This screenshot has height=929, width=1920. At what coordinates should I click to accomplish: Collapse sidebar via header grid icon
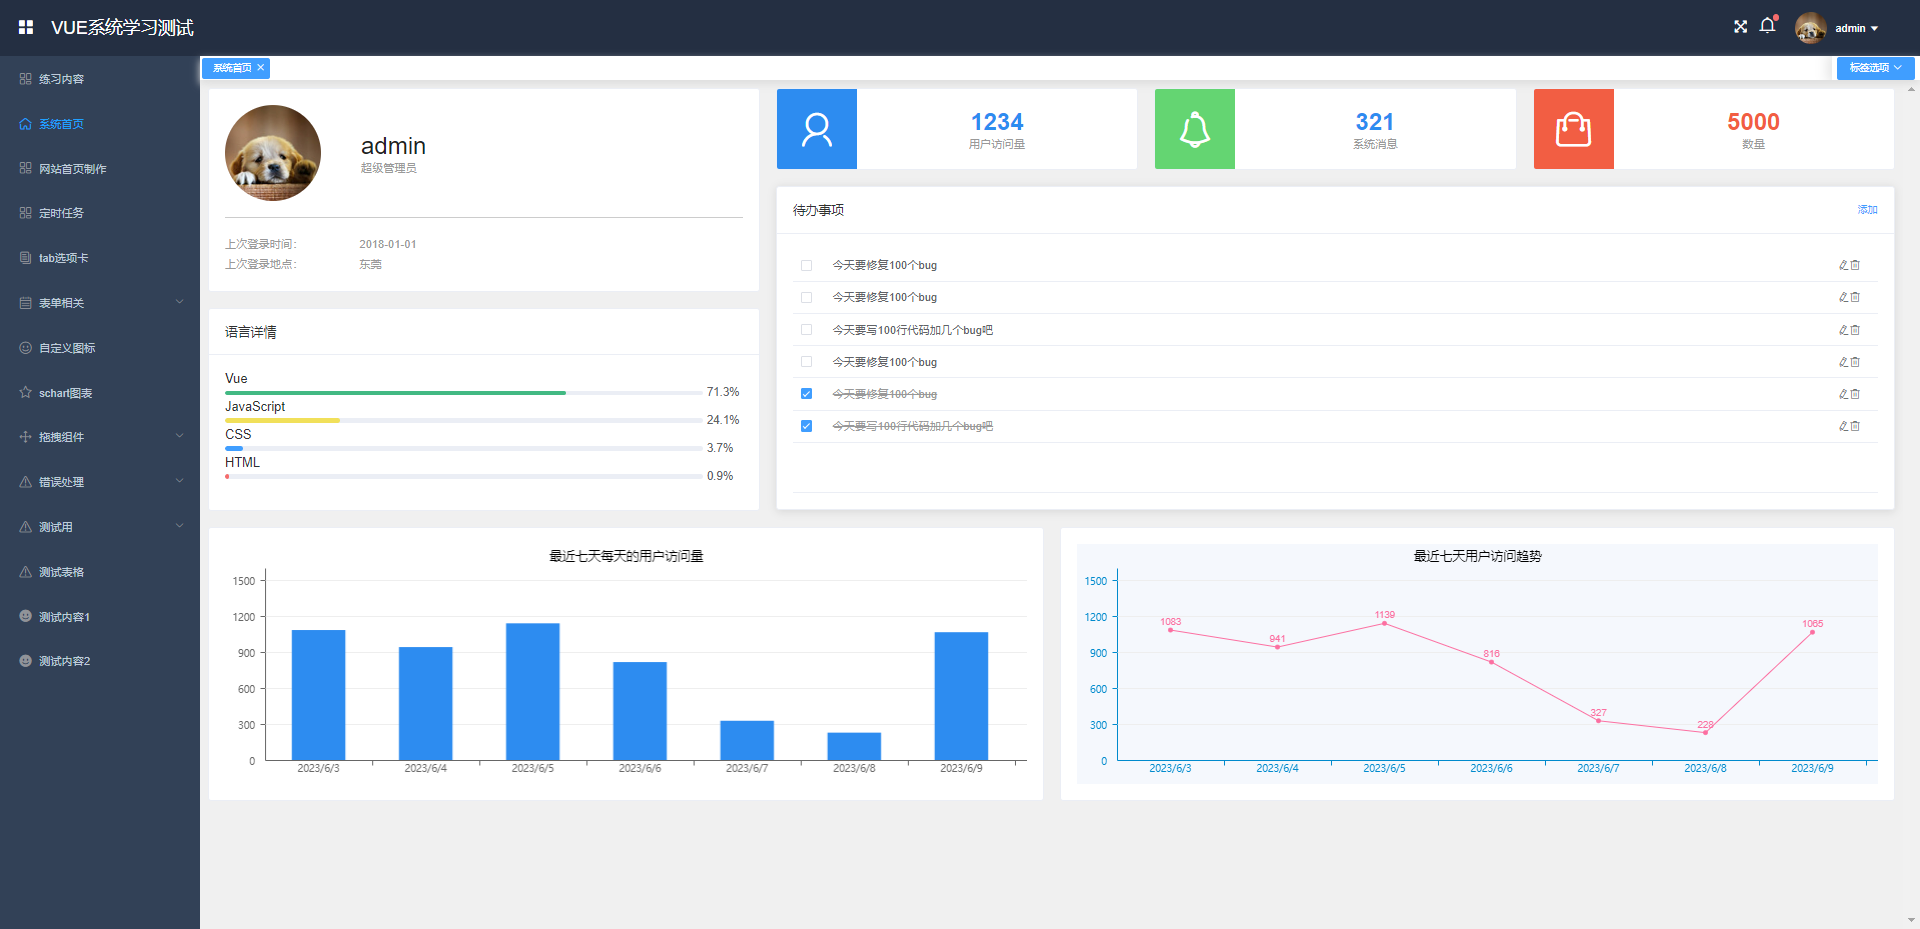[26, 27]
